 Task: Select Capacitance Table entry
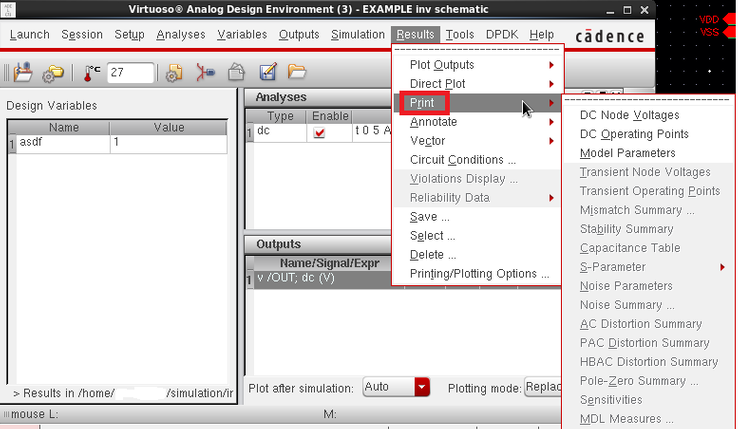[630, 248]
